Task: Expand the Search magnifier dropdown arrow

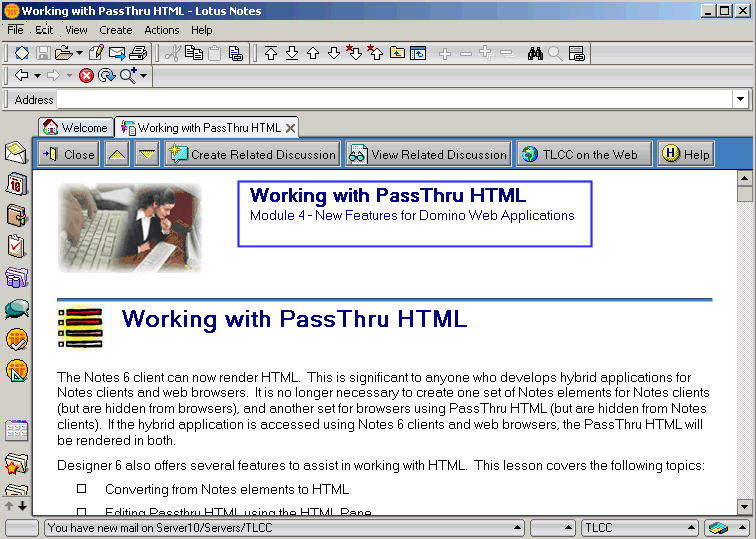Action: 144,76
